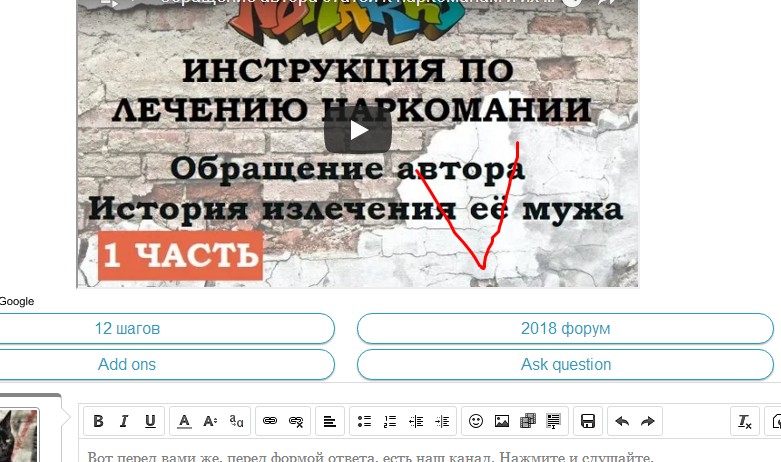Insert a numbered list

click(390, 421)
